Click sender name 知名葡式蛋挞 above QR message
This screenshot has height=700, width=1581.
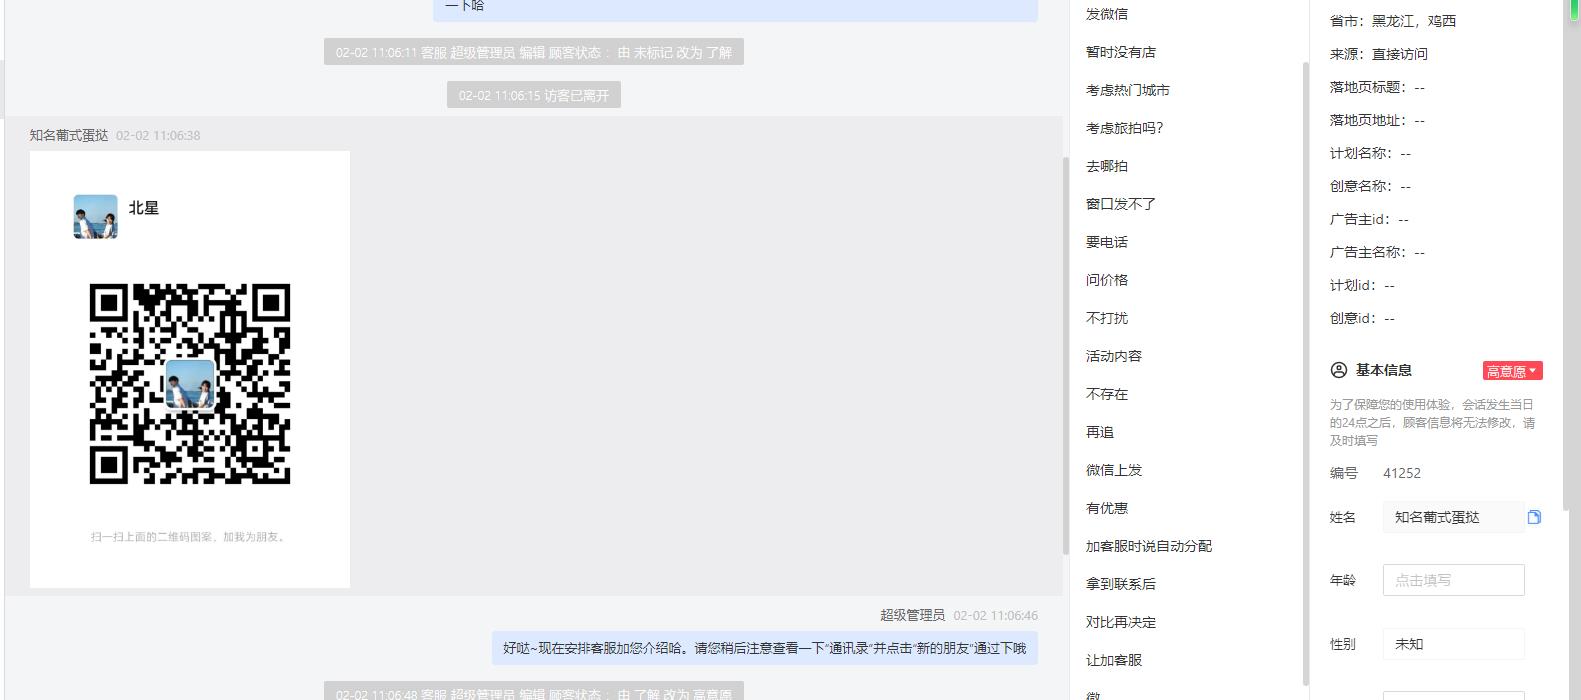click(x=69, y=135)
